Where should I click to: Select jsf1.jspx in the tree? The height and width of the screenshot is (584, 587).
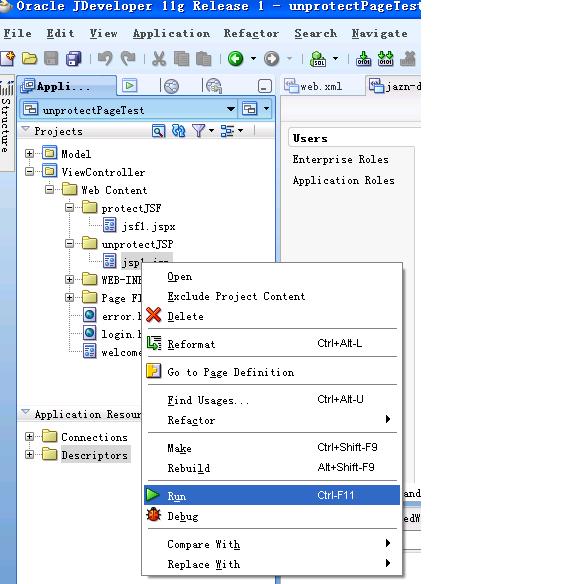[x=149, y=226]
